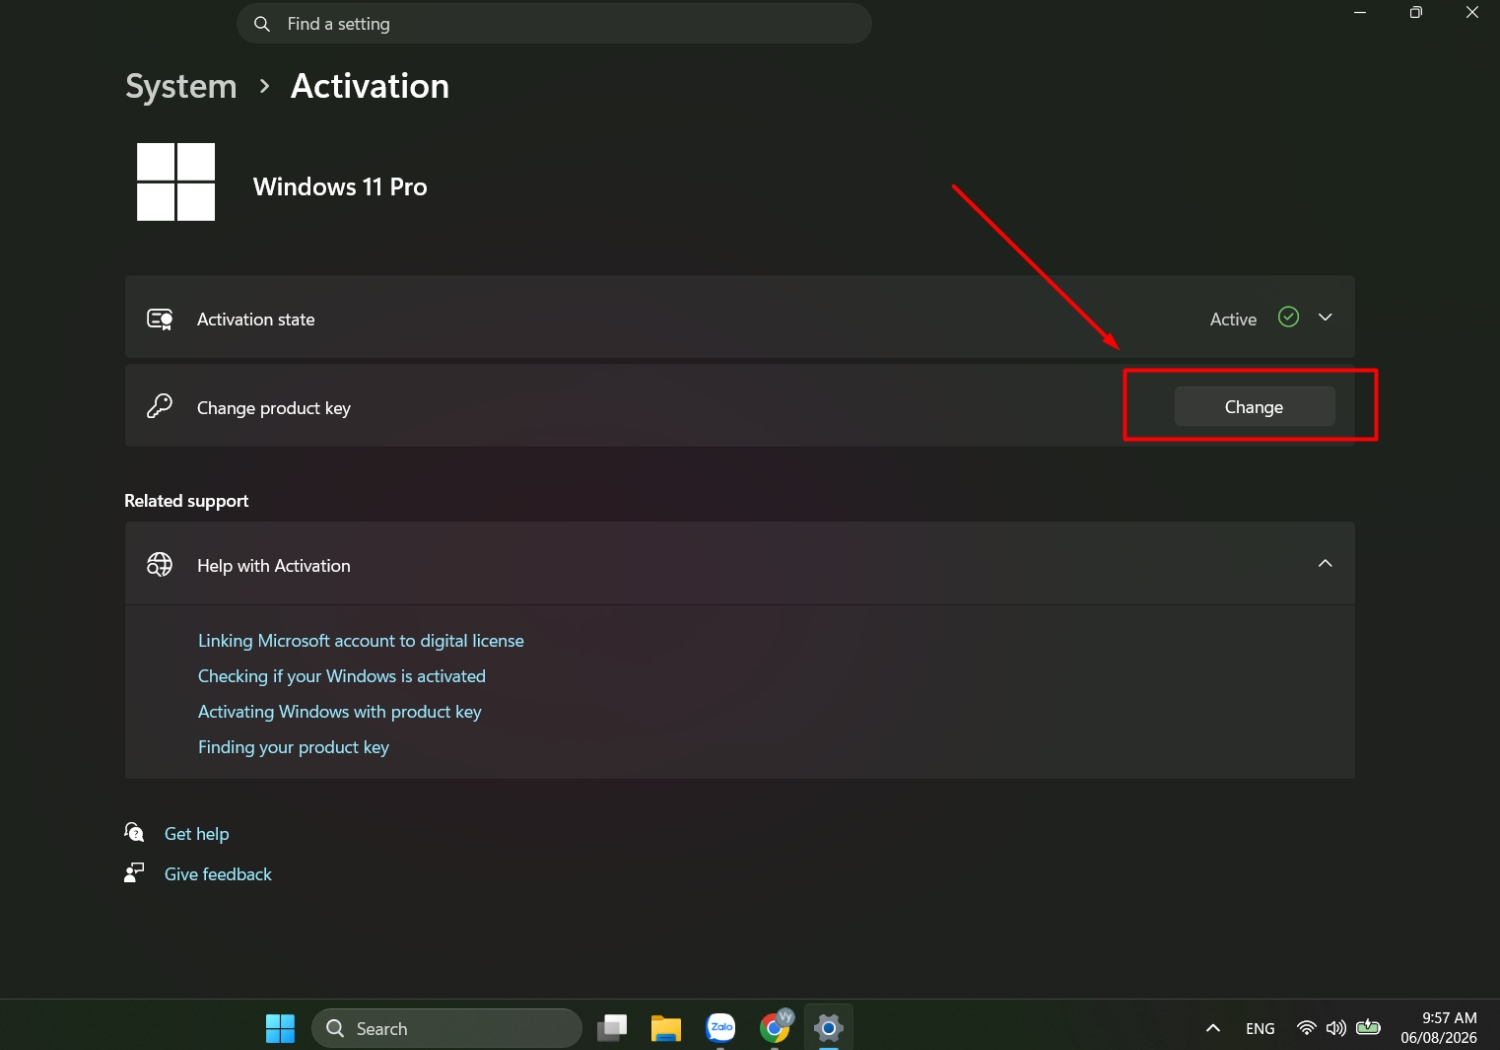Click the Wi-Fi tray icon
This screenshot has width=1500, height=1050.
(1306, 1028)
